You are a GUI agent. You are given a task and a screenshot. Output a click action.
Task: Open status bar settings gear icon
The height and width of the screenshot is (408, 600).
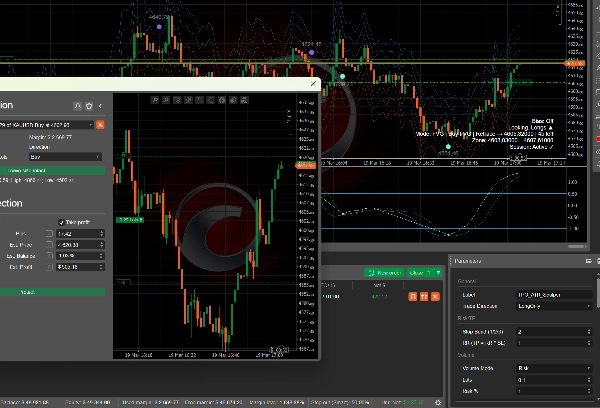coord(438,403)
